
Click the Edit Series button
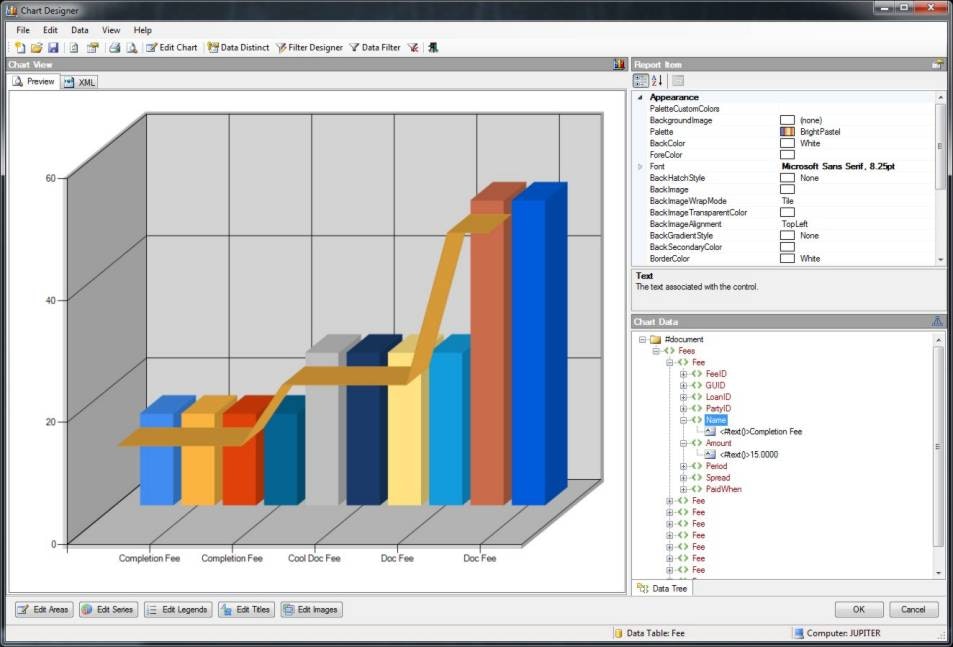pos(107,609)
